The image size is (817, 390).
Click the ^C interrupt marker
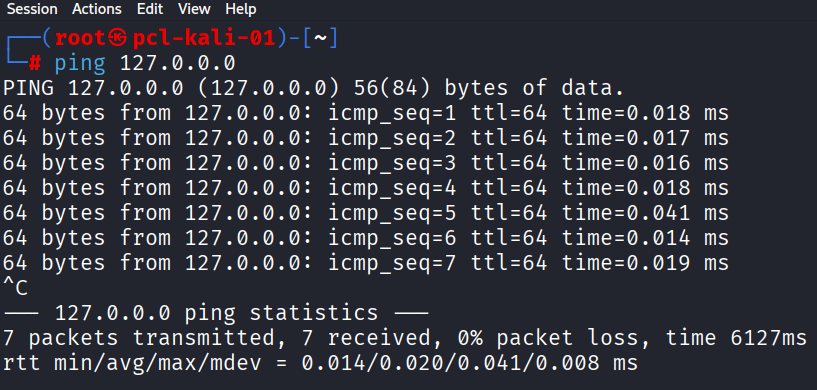pyautogui.click(x=16, y=288)
